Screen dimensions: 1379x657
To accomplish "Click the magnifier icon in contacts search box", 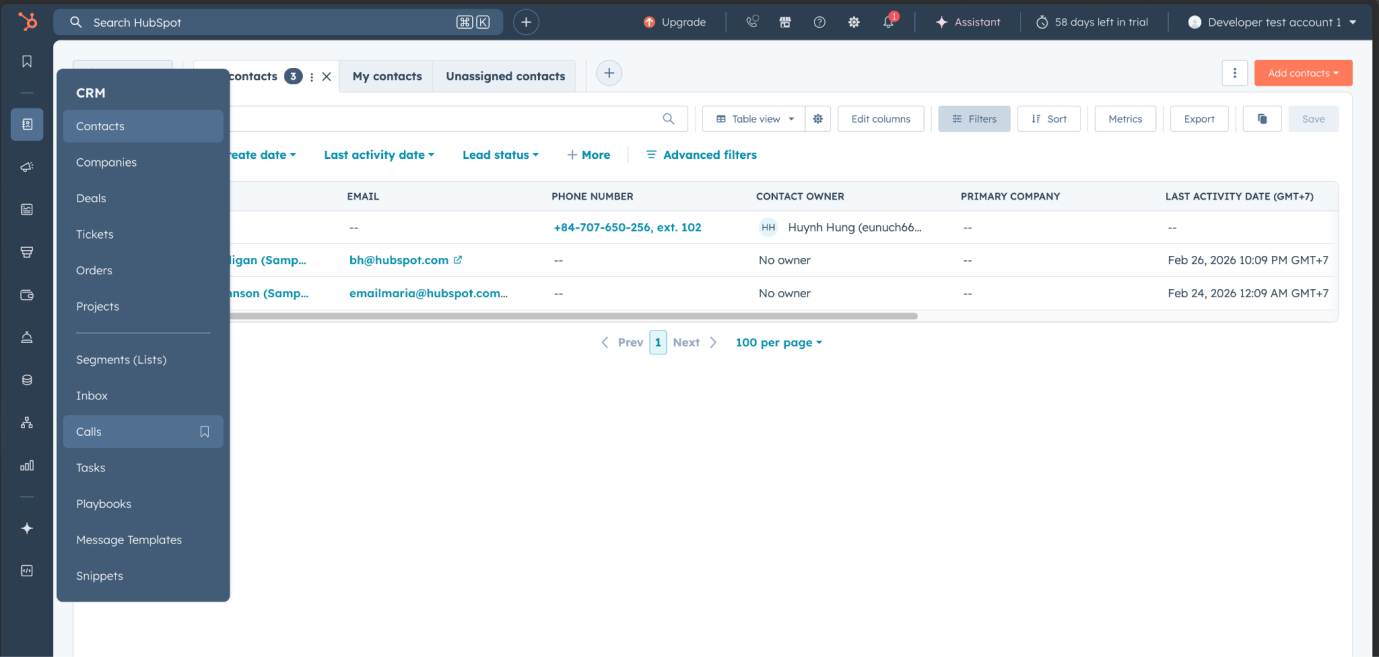I will click(669, 119).
